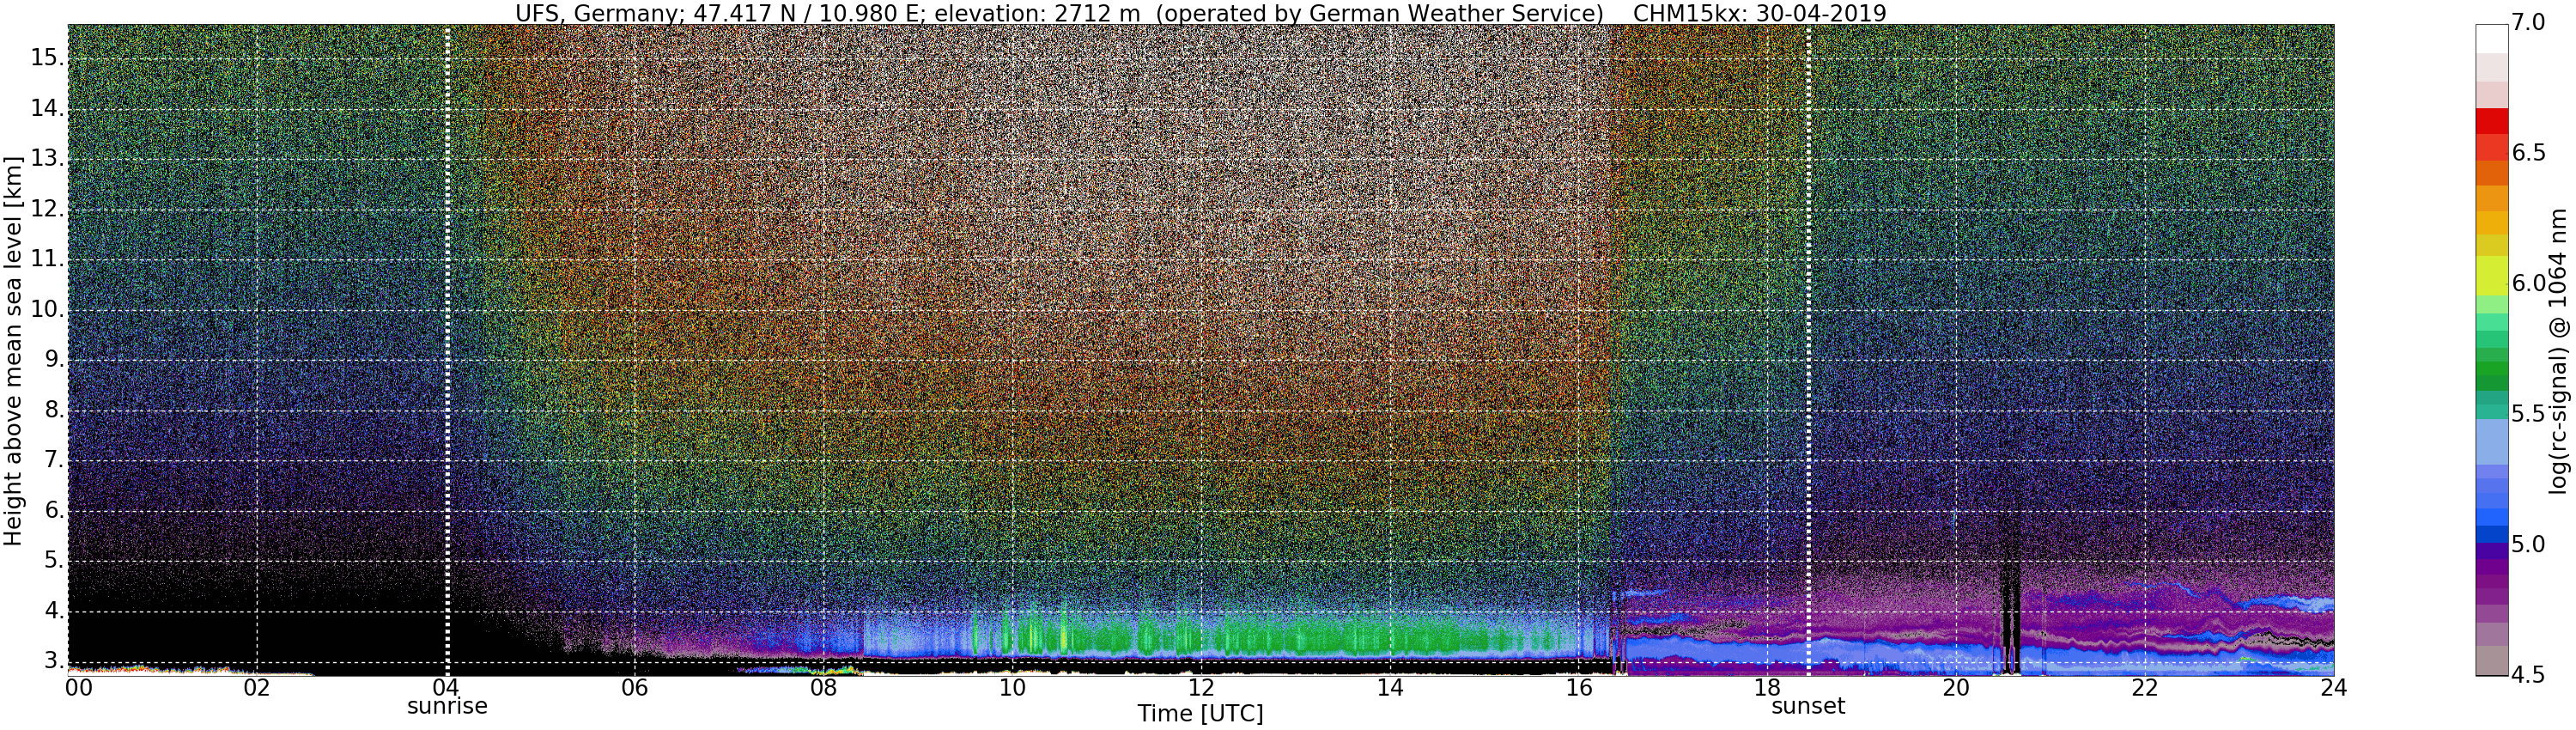Click the '4.5' colorbar tick label
The height and width of the screenshot is (730, 2576).
[2527, 676]
